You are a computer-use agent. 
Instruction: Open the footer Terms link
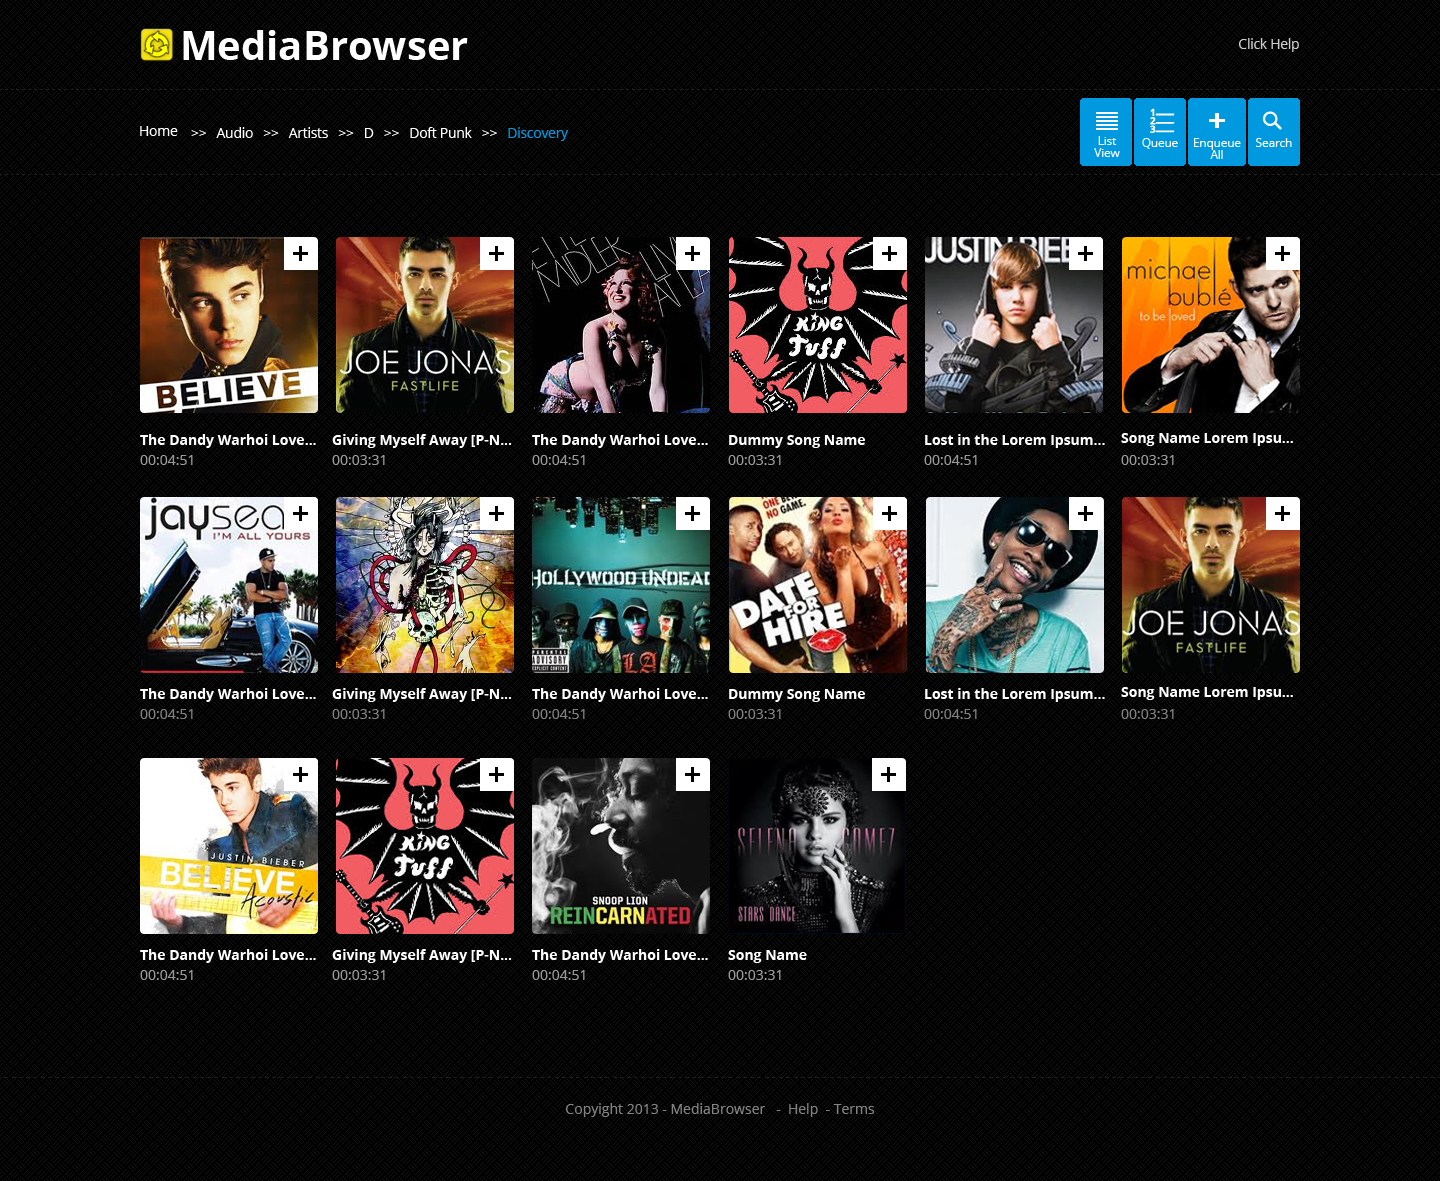coord(854,1109)
